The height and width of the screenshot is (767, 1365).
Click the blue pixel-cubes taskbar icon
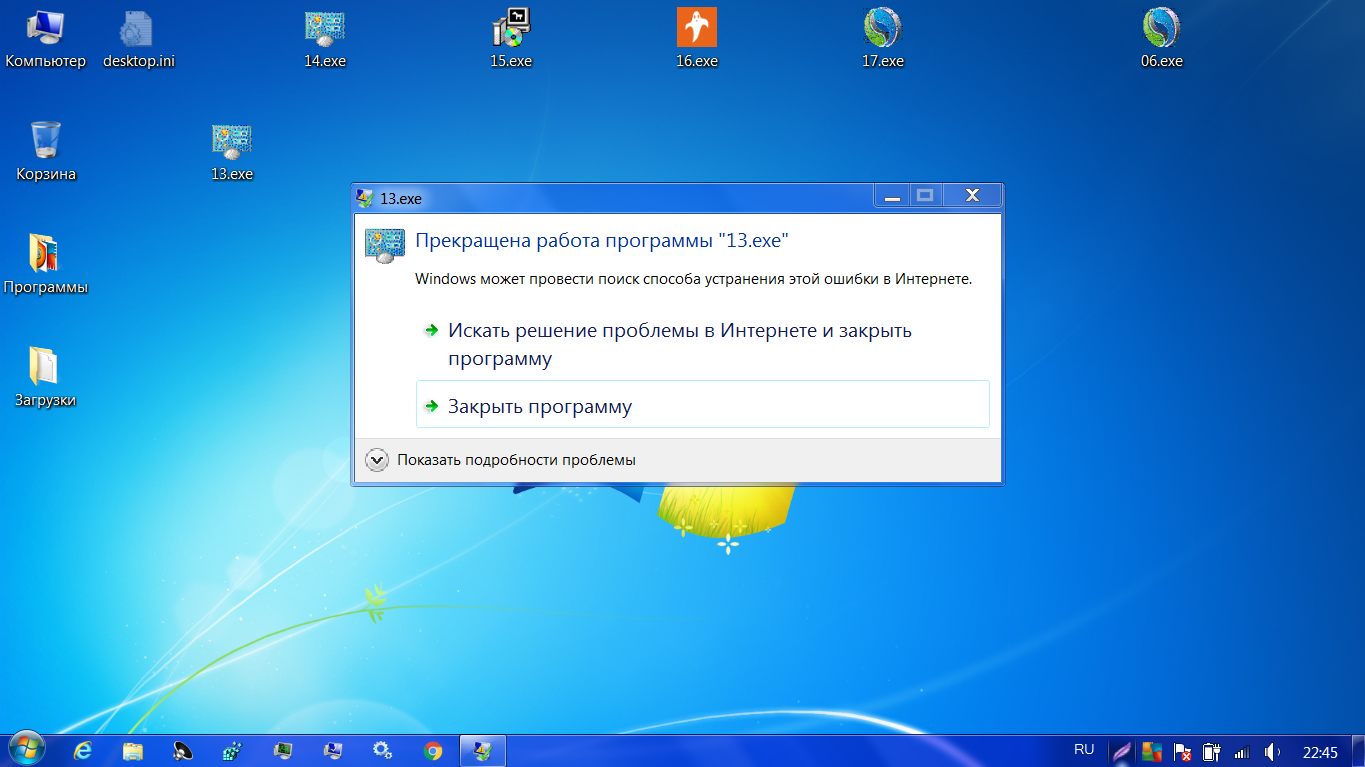(233, 750)
